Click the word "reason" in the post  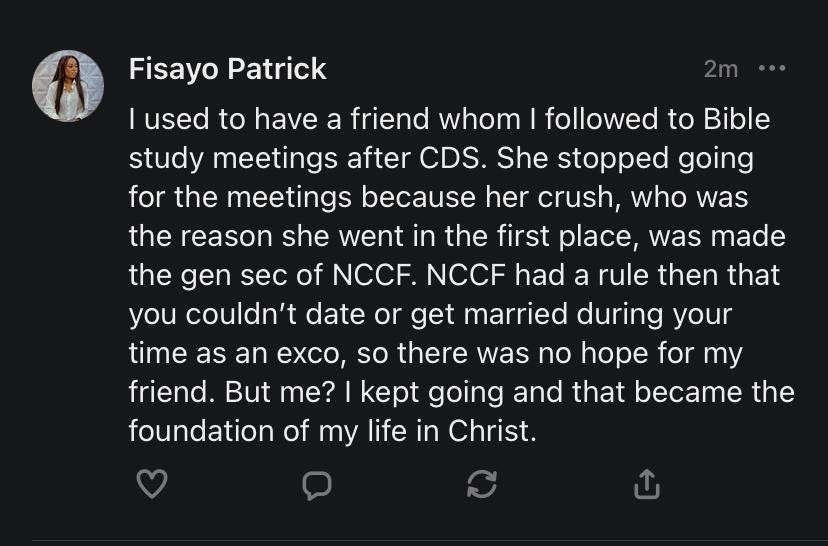(224, 236)
